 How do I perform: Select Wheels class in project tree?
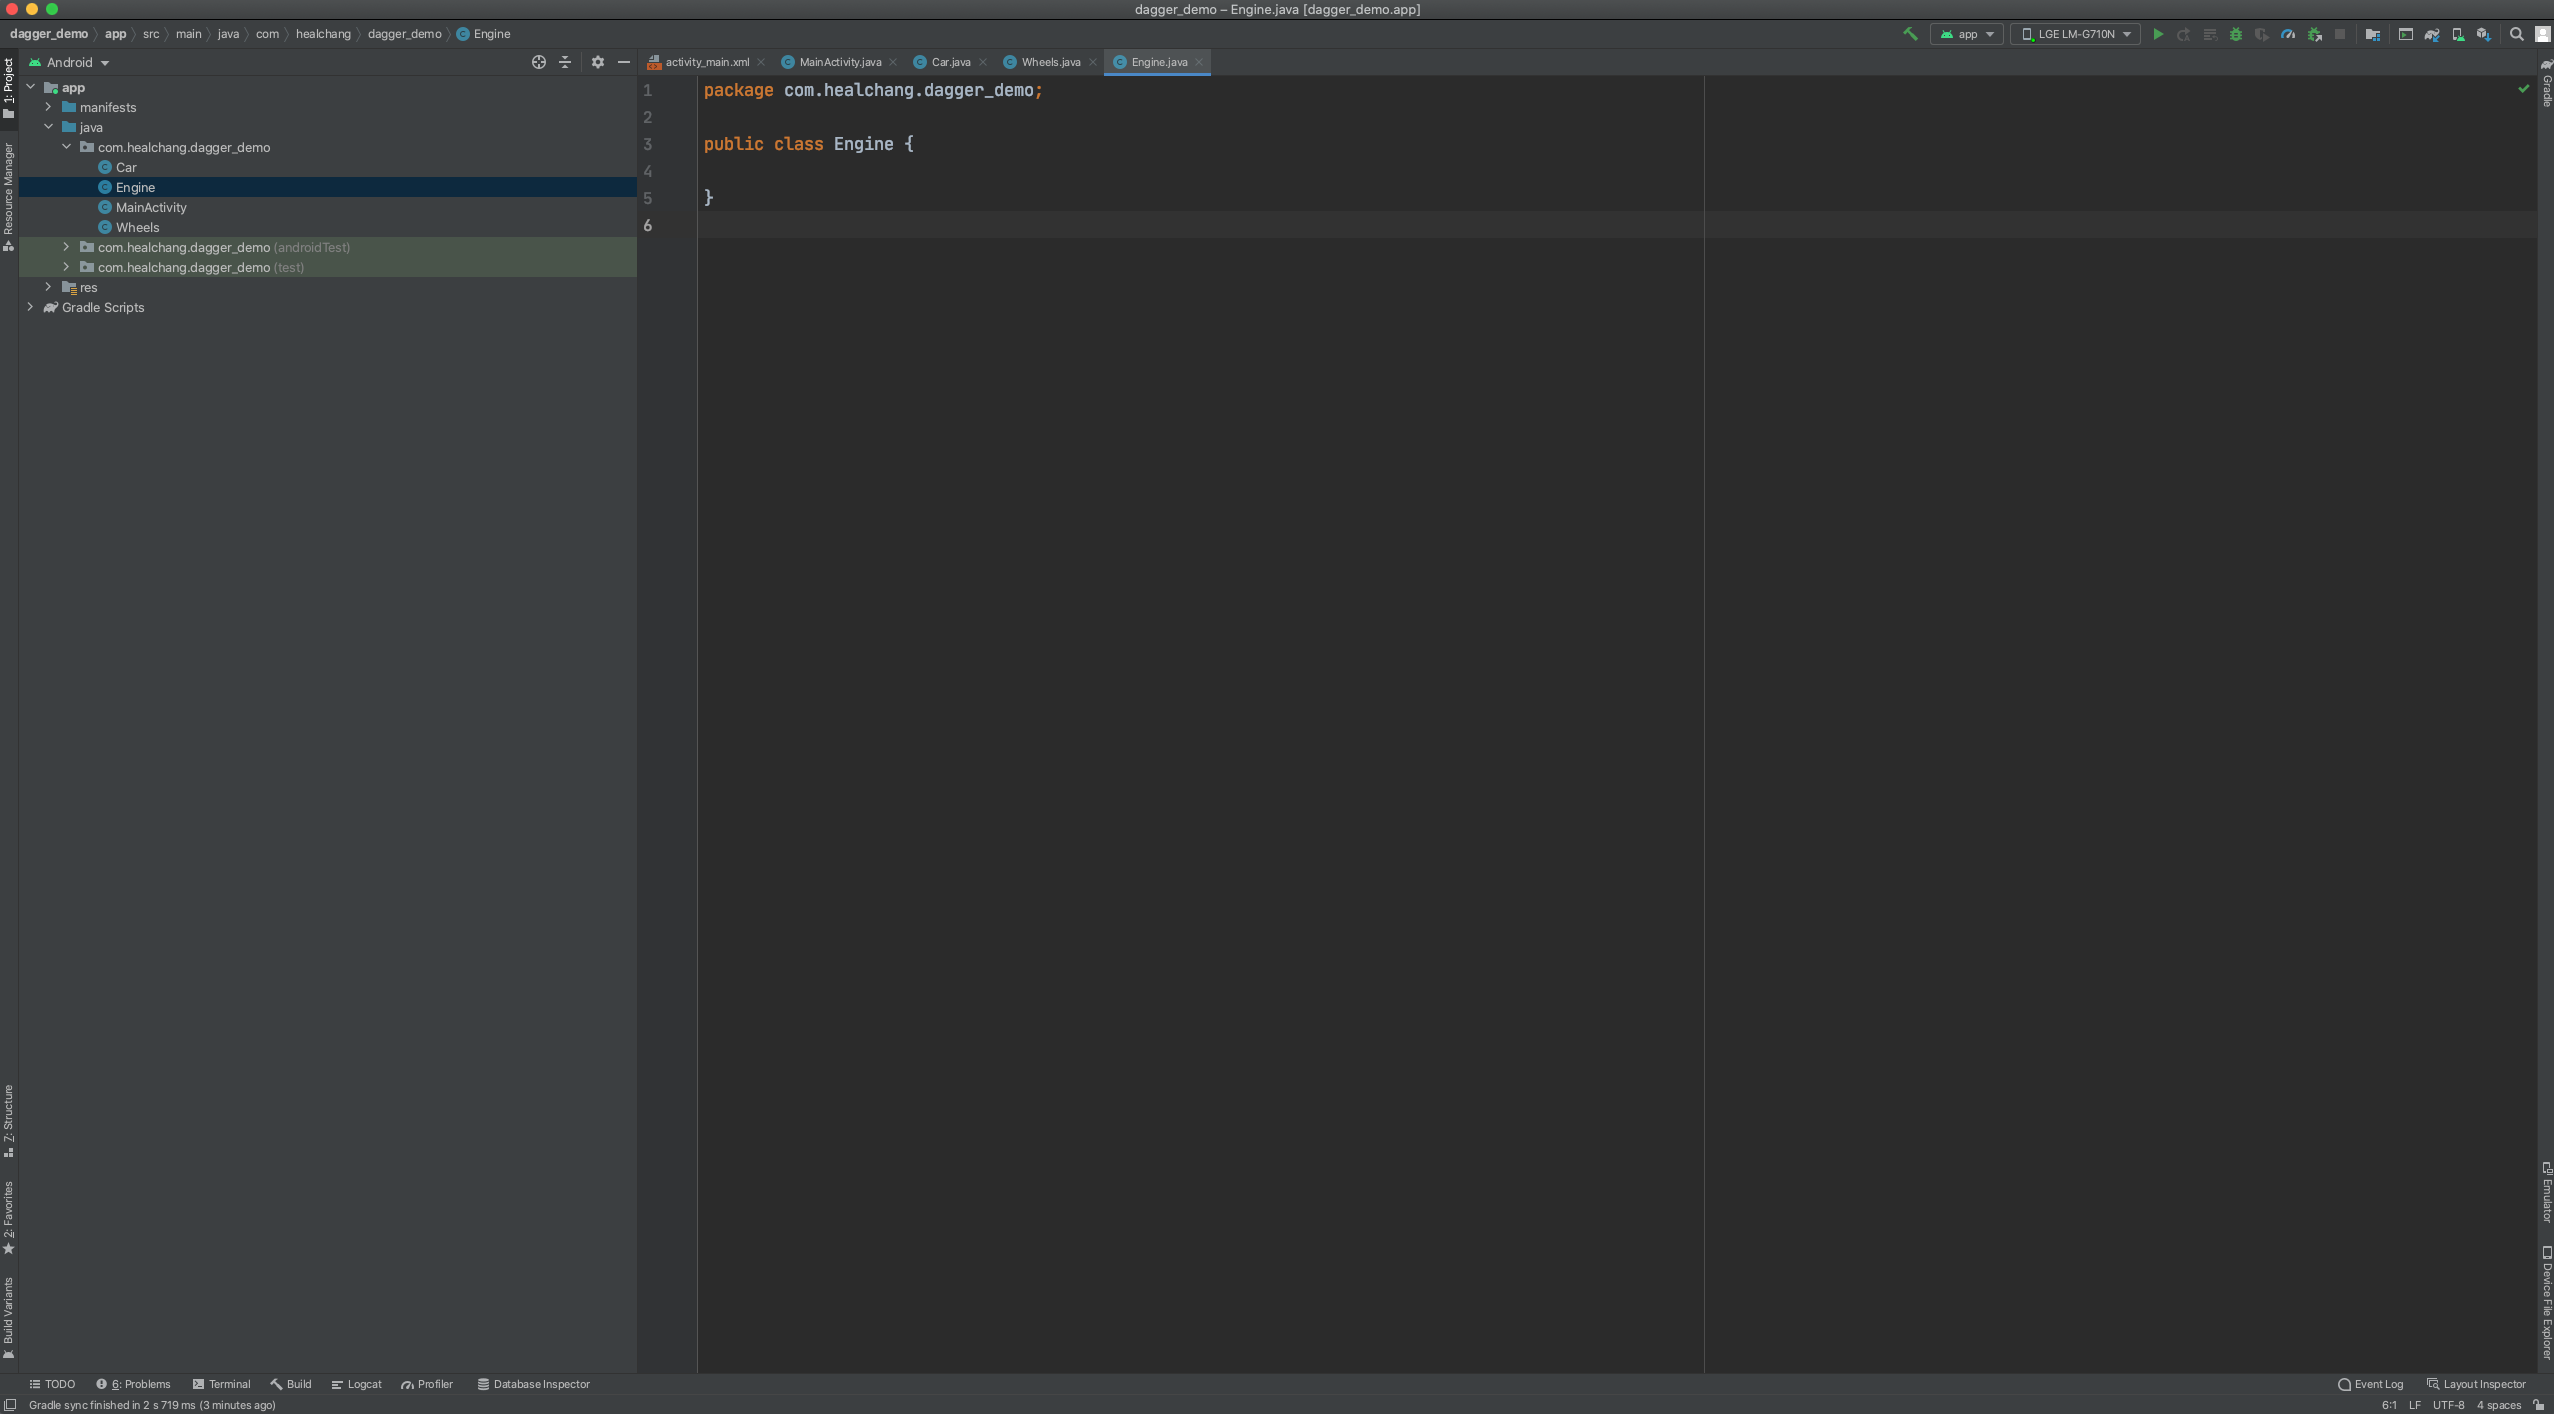pos(137,227)
